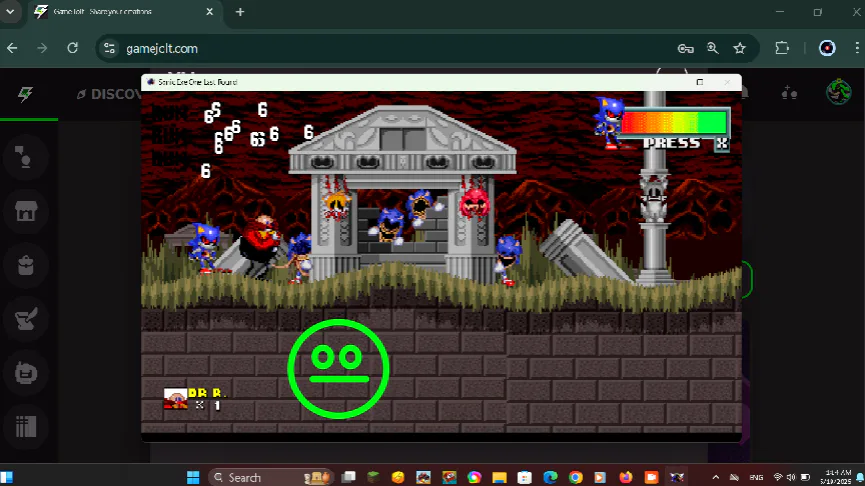Open Task View in taskbar

[x=349, y=477]
